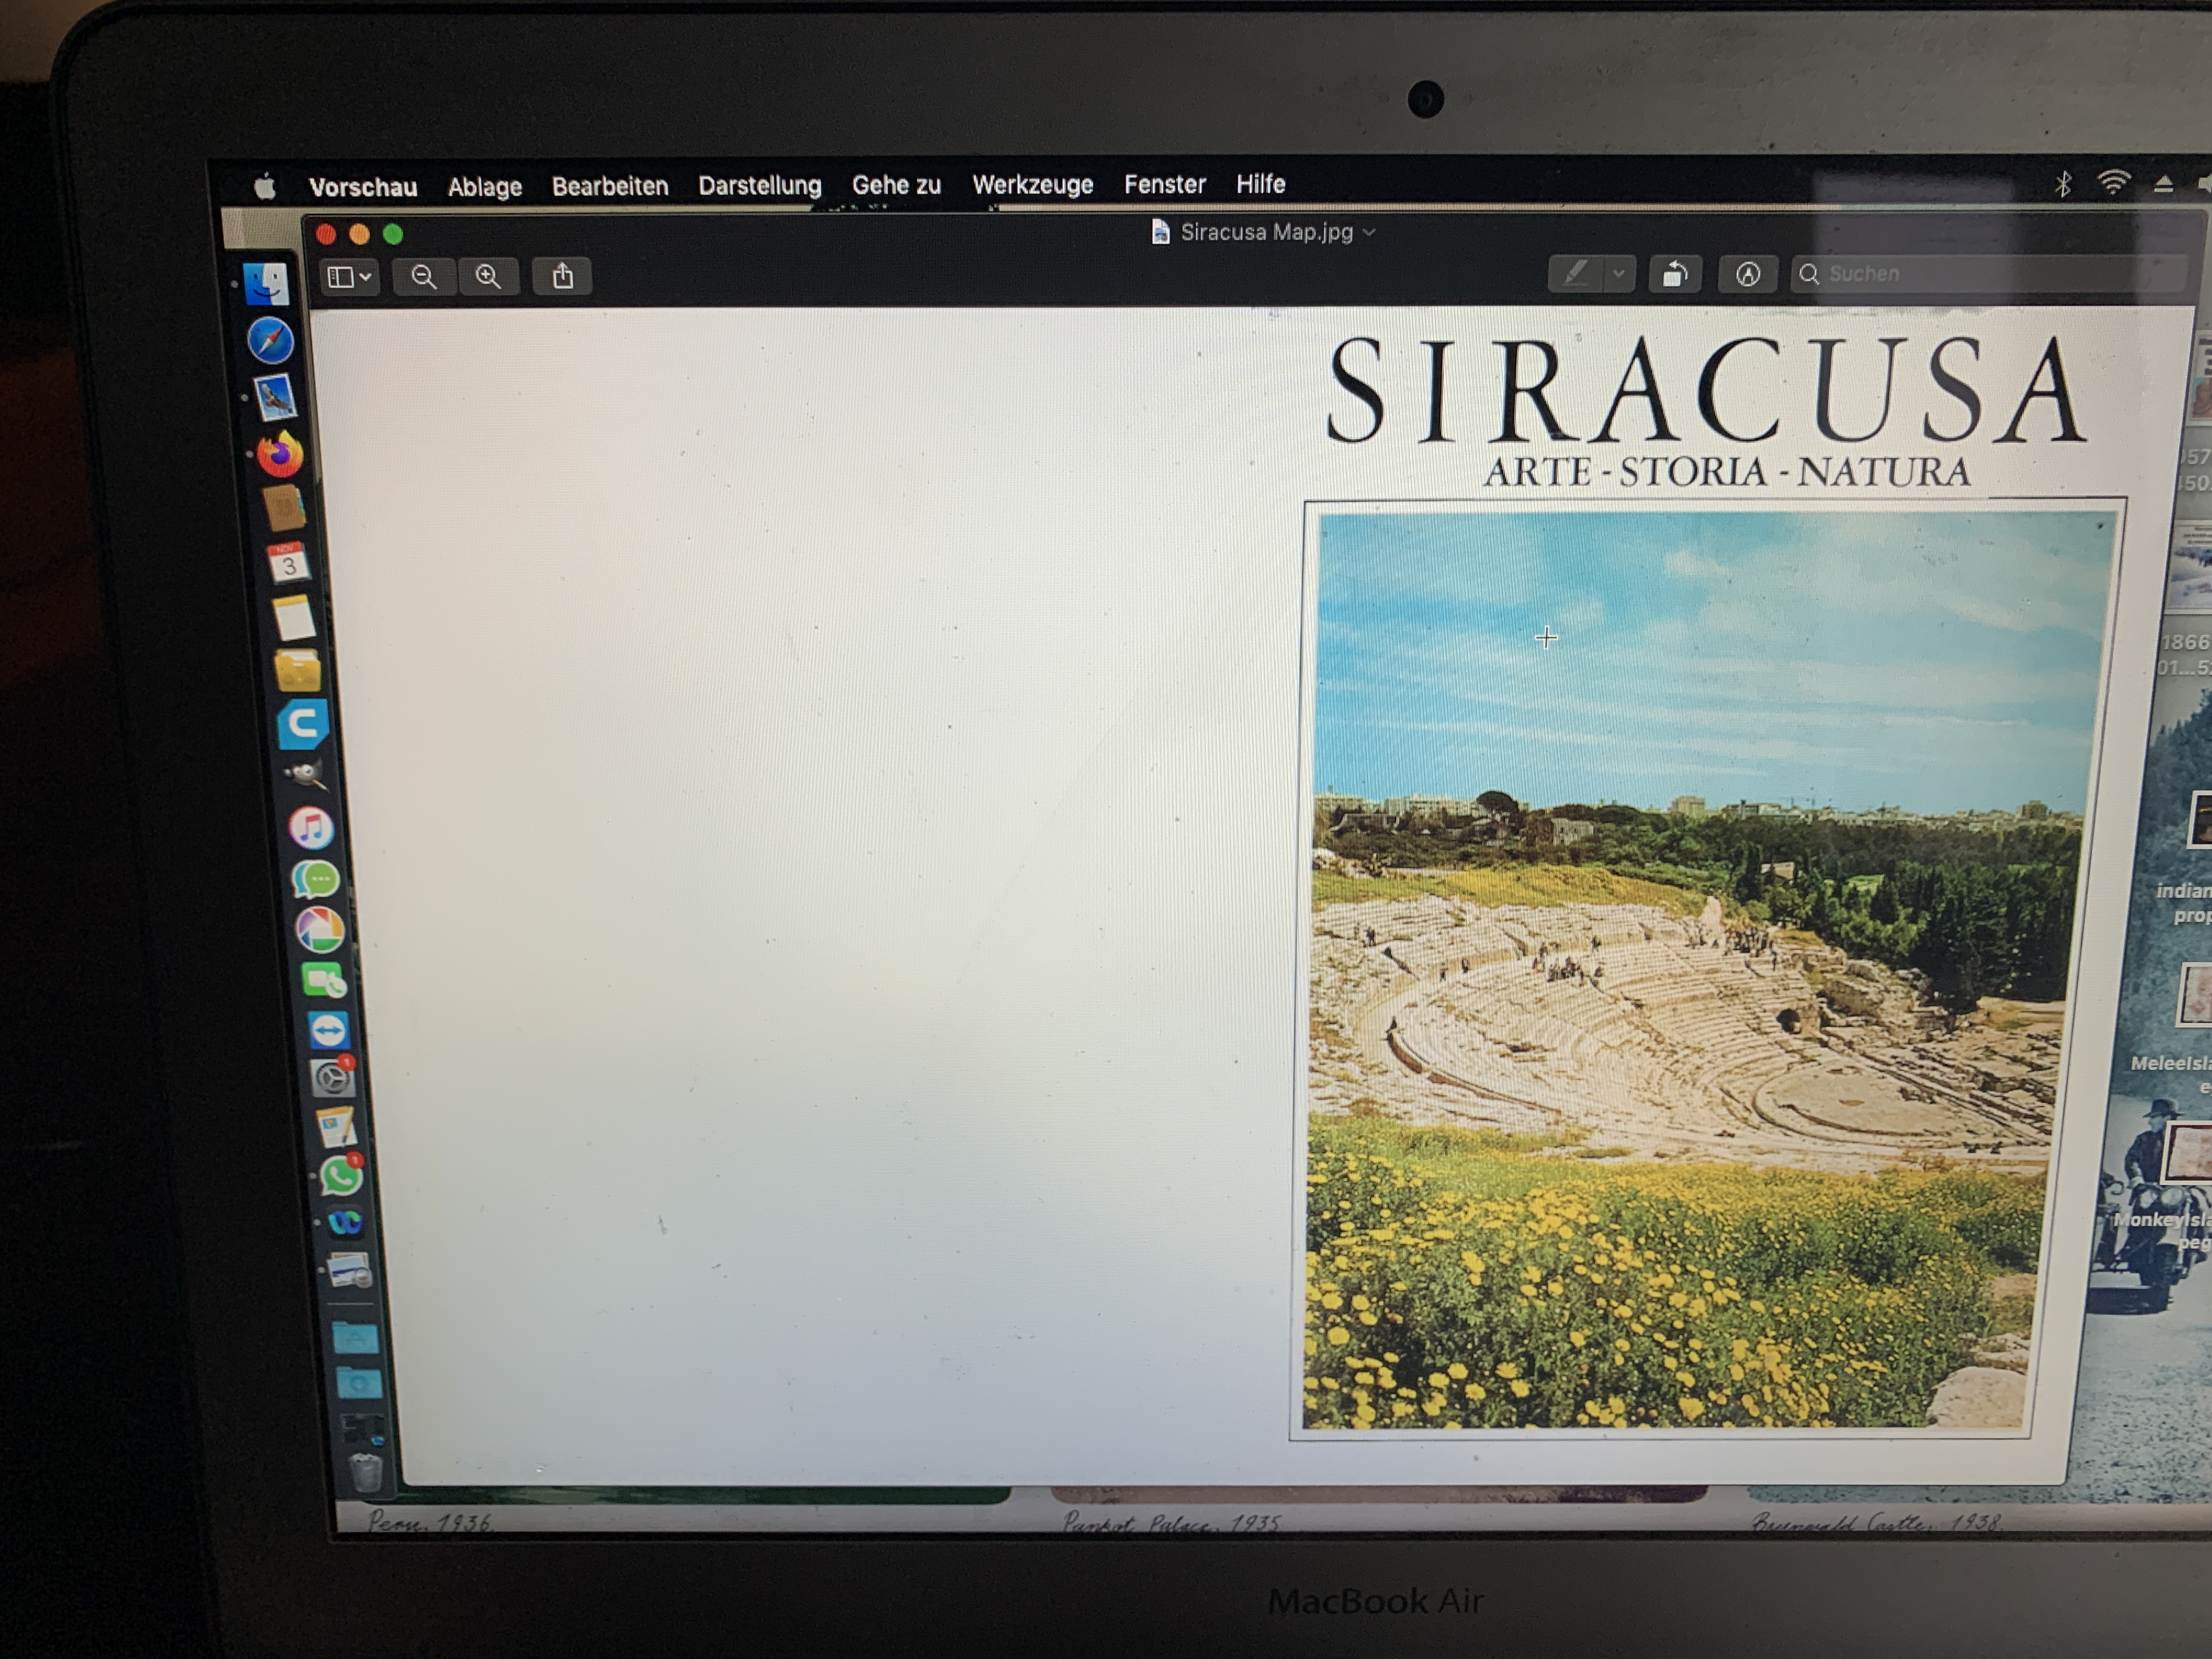The image size is (2212, 1659).
Task: Click the zoom out magnifier in Preview toolbar
Action: 424,277
